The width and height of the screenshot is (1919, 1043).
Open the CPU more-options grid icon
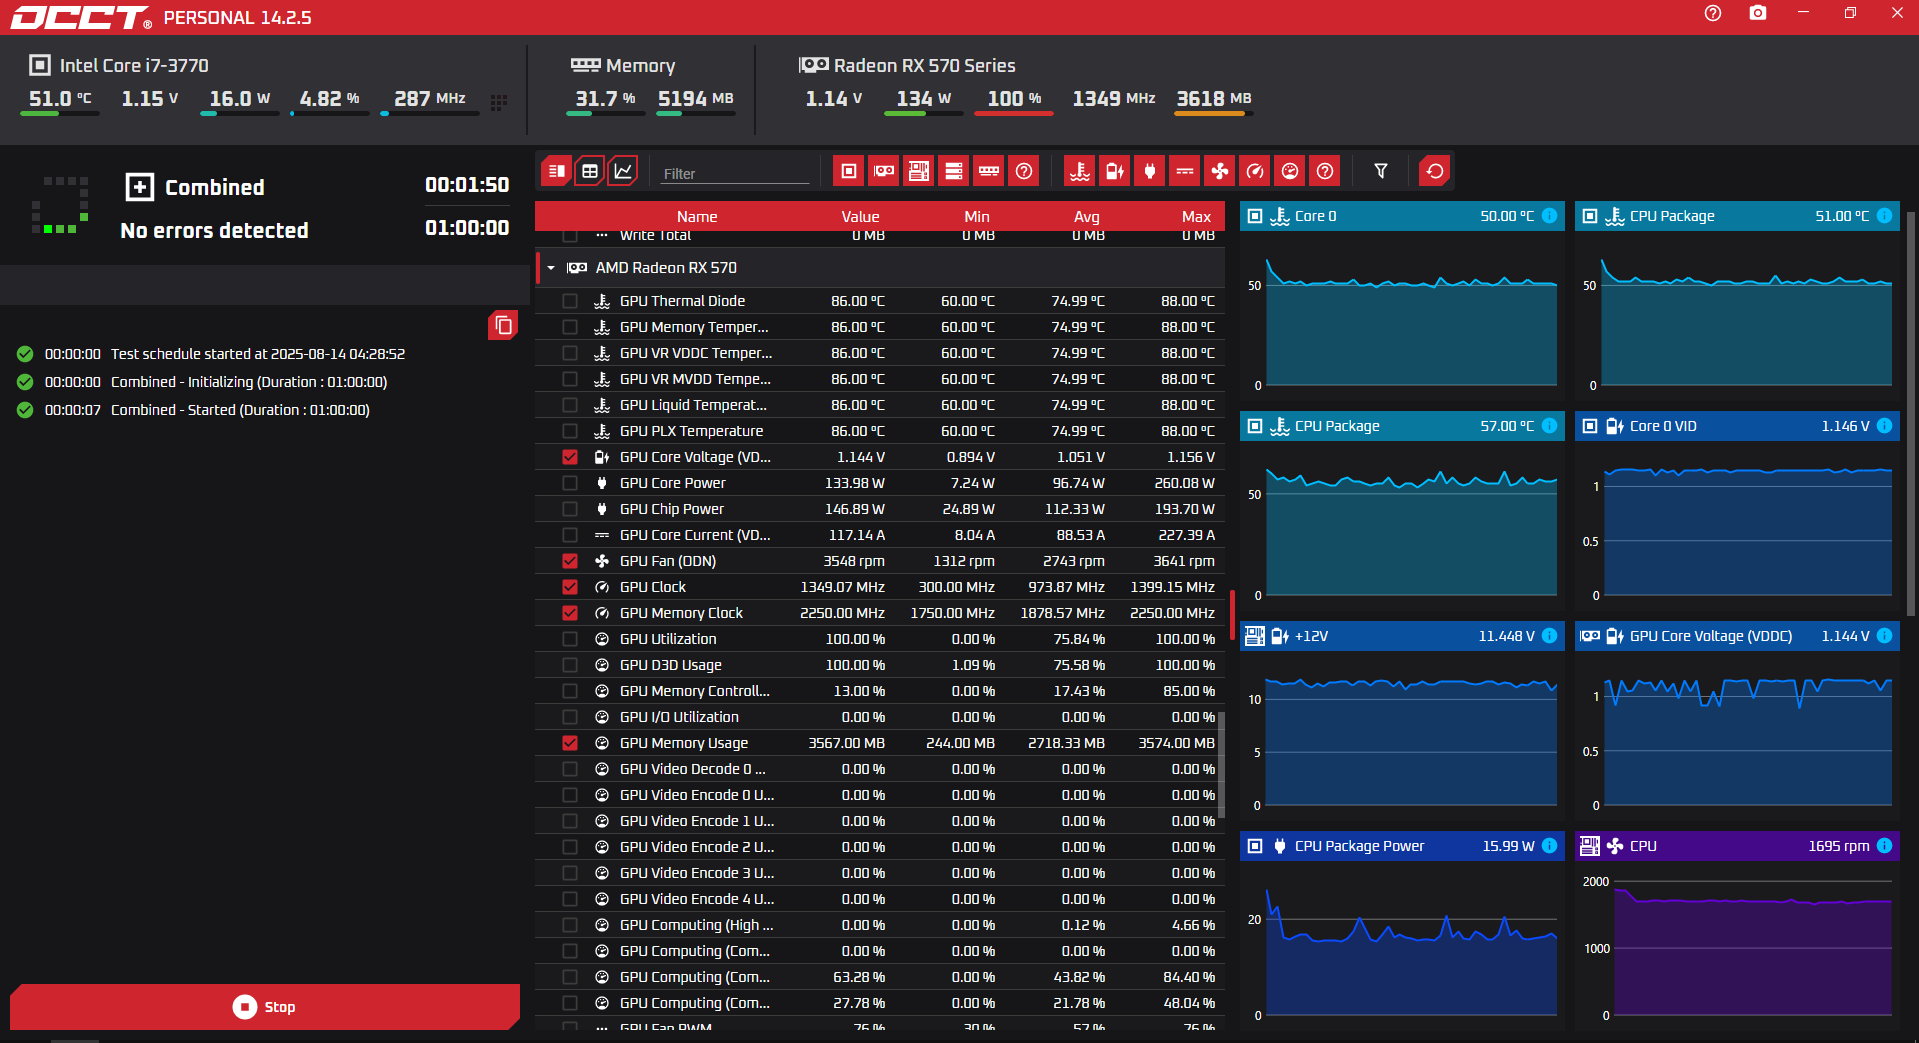coord(499,102)
